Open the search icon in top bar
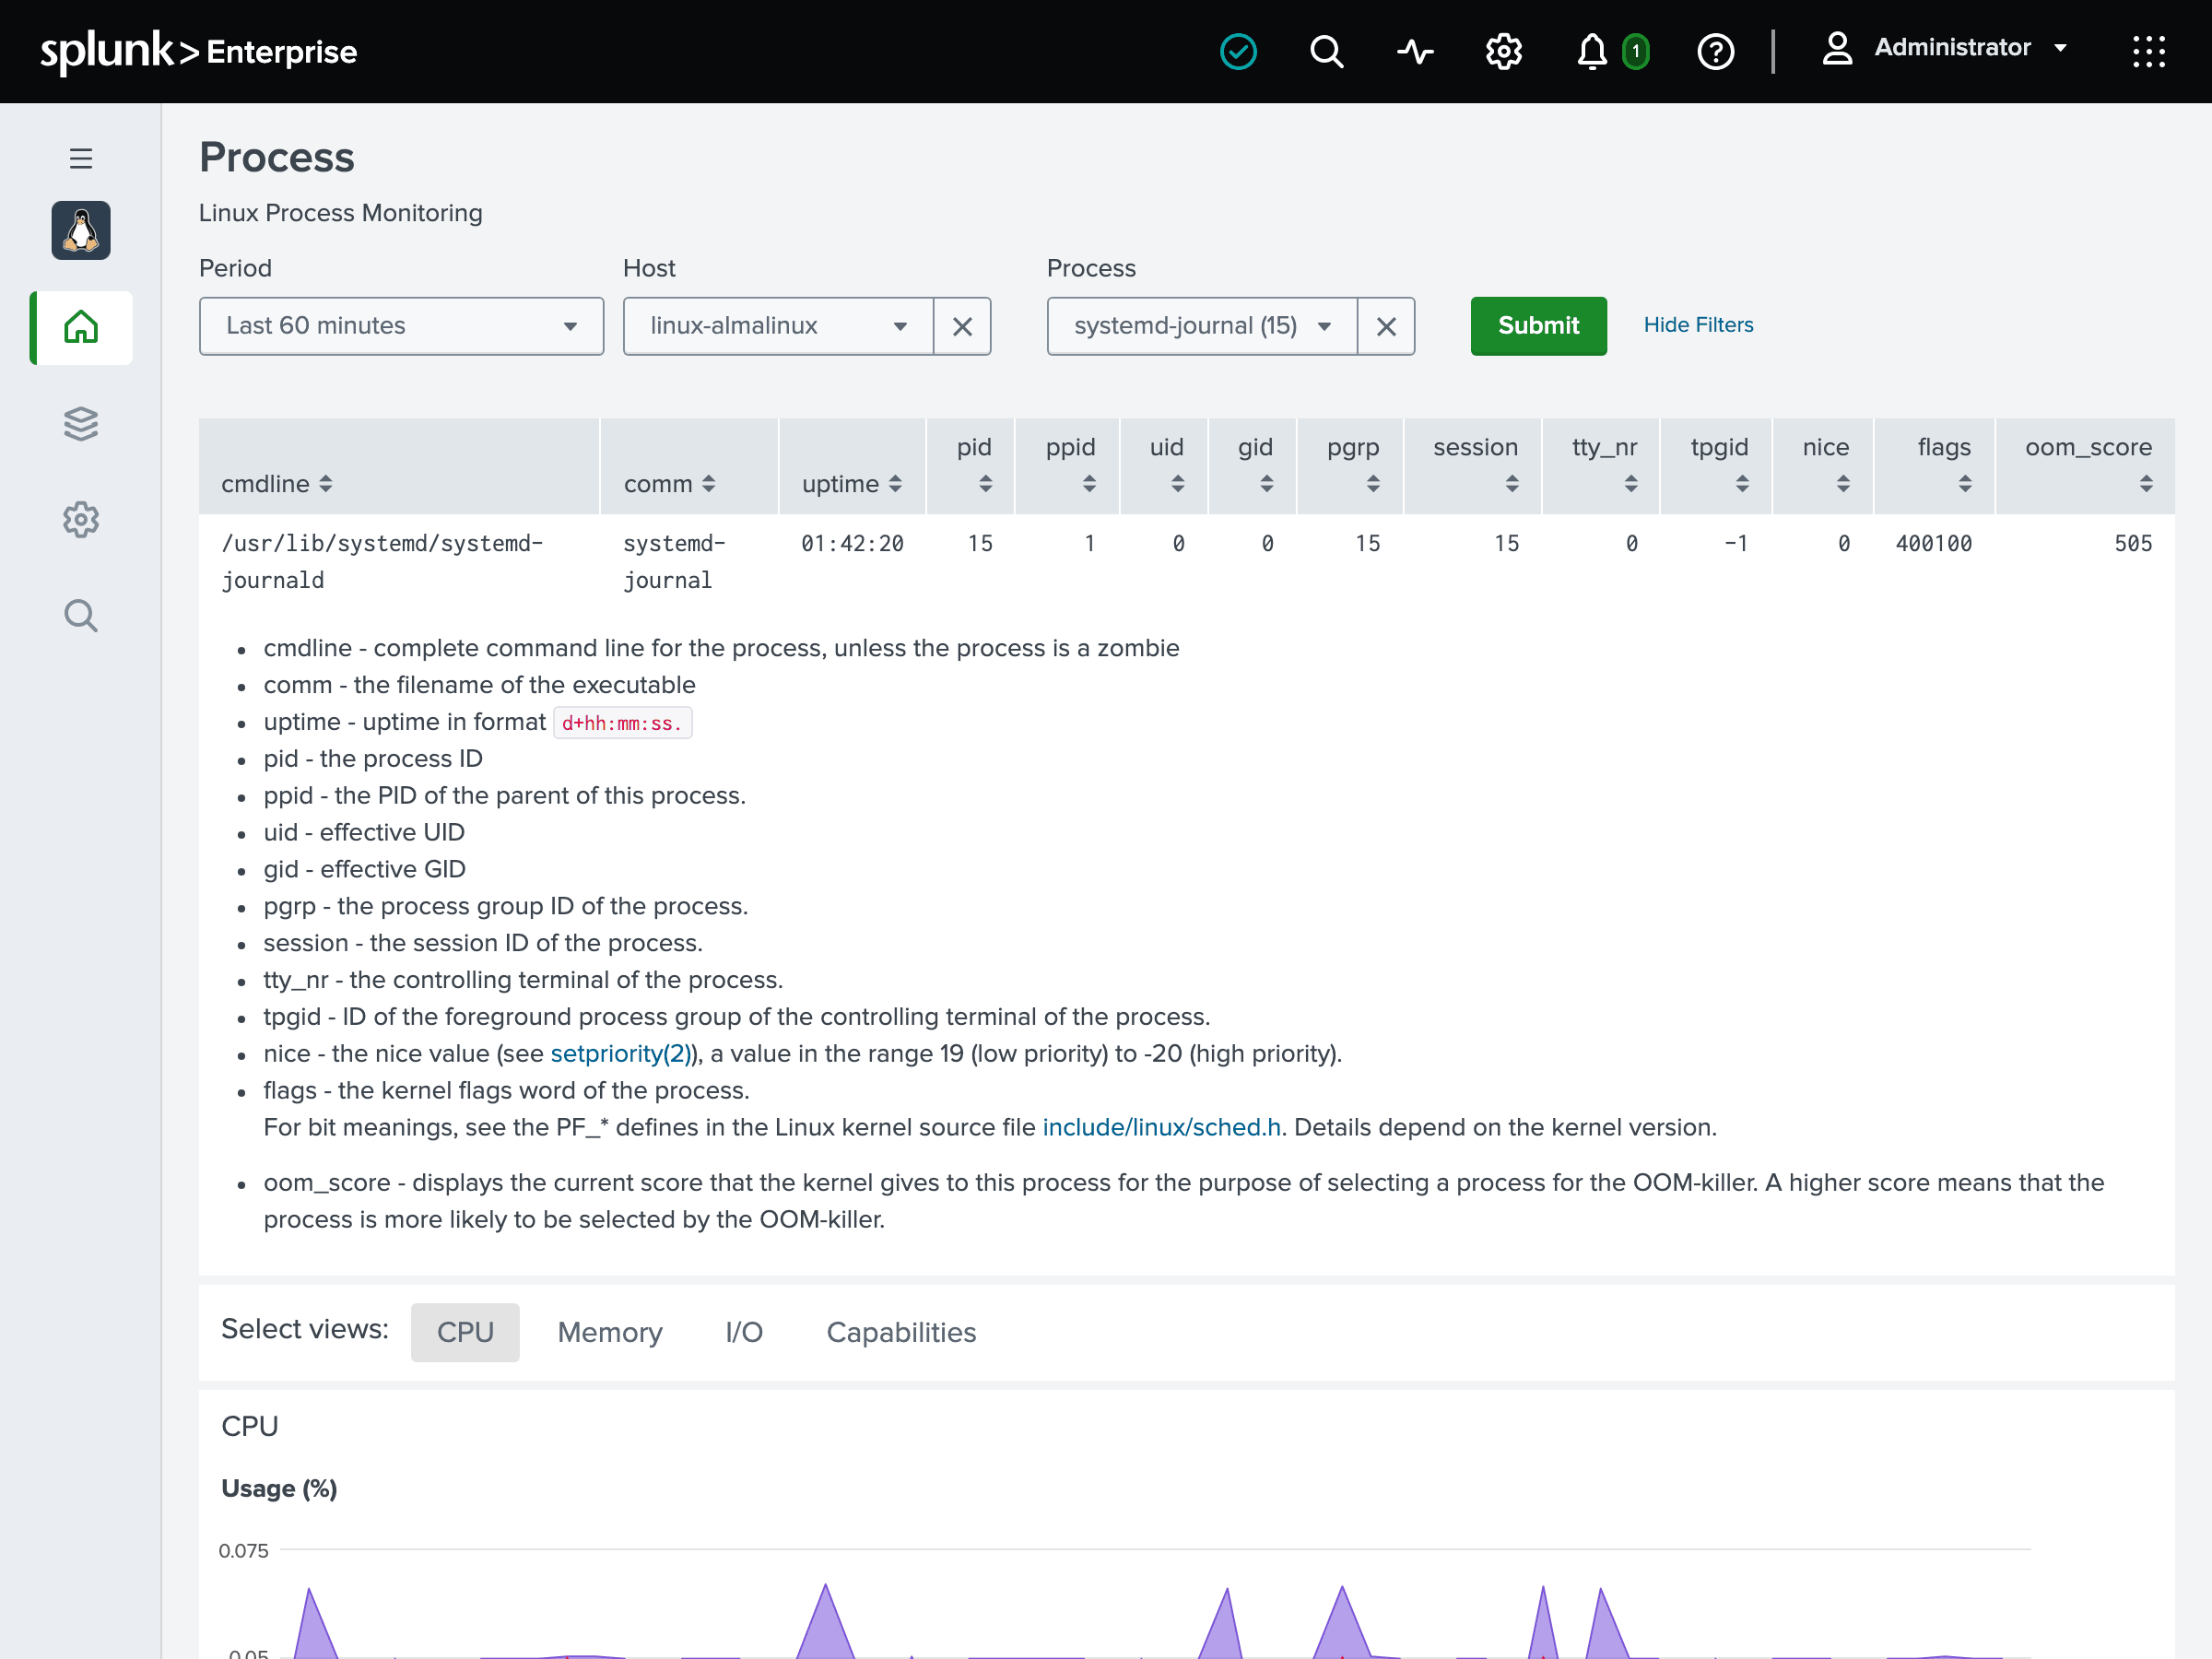 click(x=1326, y=51)
